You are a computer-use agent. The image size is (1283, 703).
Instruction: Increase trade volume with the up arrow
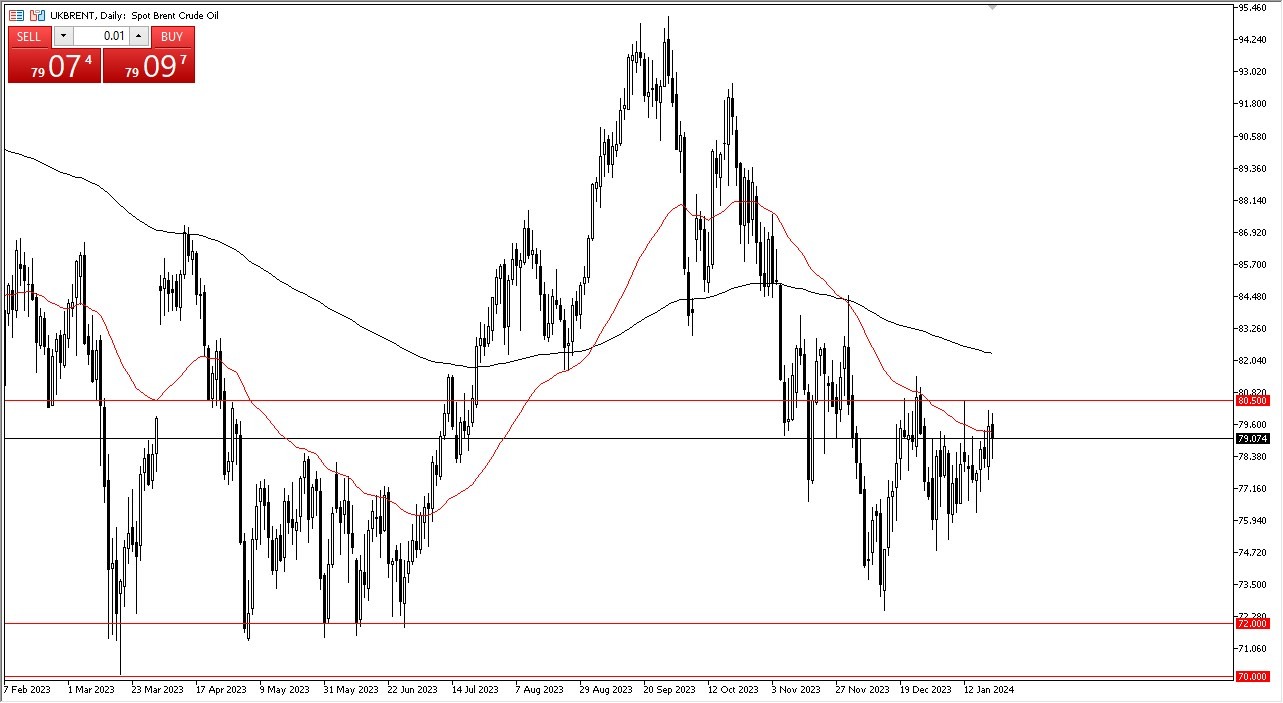tap(139, 36)
